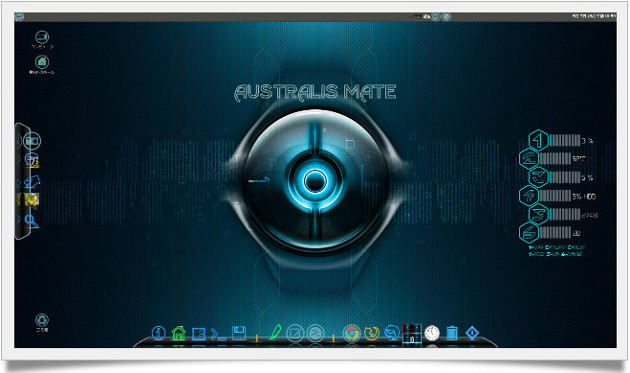
Task: Click the first round tray icon on top panel
Action: click(436, 17)
